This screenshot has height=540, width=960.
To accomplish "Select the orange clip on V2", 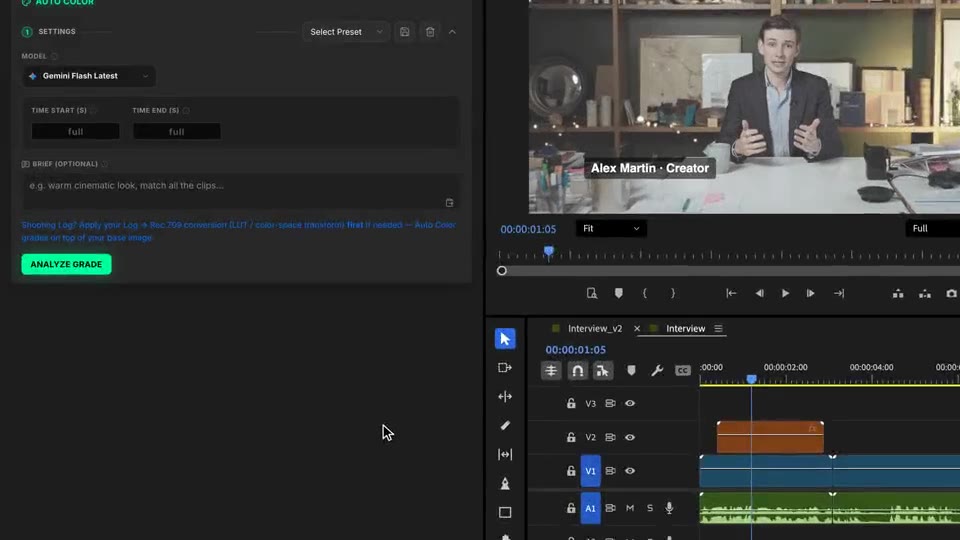I will tap(770, 437).
